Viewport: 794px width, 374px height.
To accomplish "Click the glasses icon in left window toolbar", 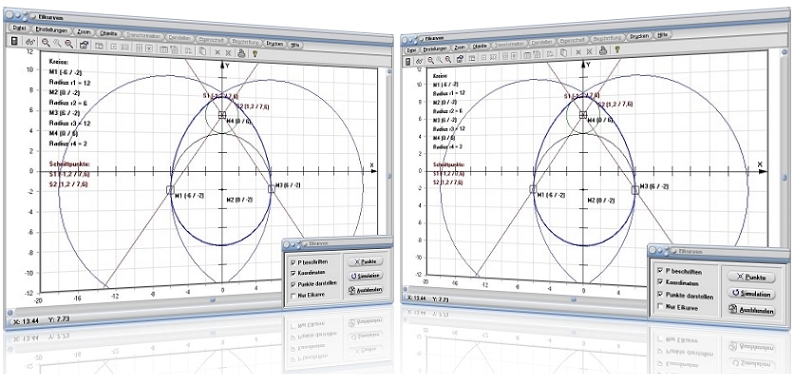I will pos(30,43).
